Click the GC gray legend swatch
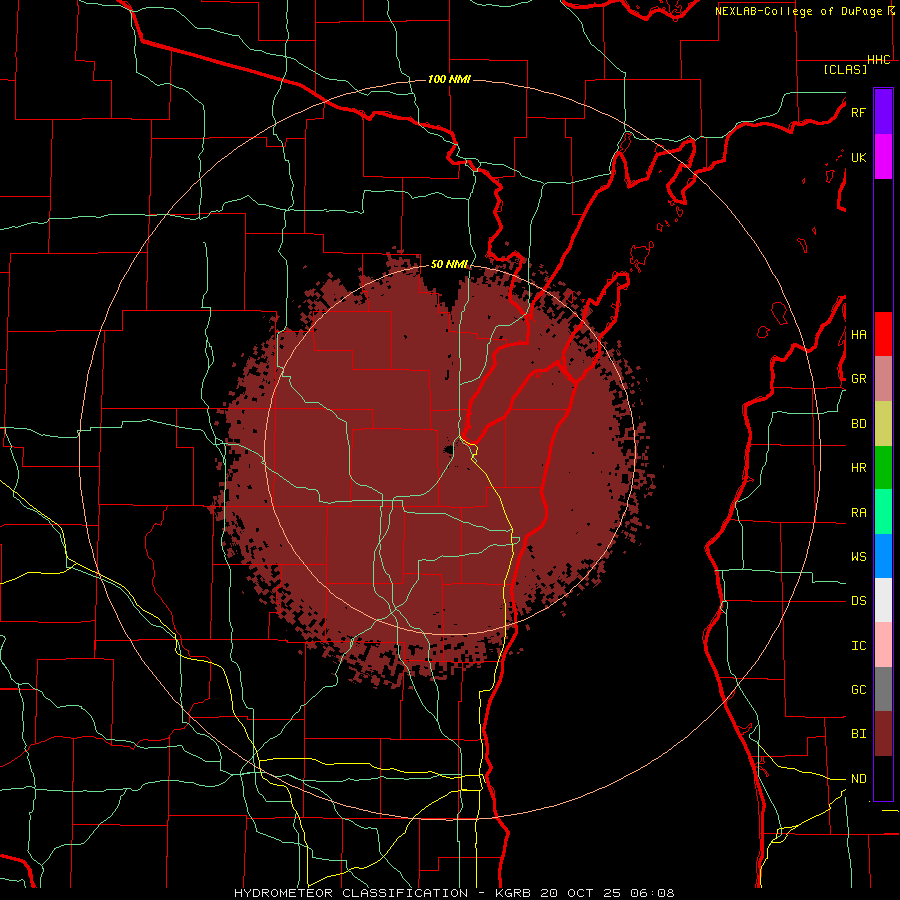This screenshot has height=900, width=900. [x=883, y=689]
